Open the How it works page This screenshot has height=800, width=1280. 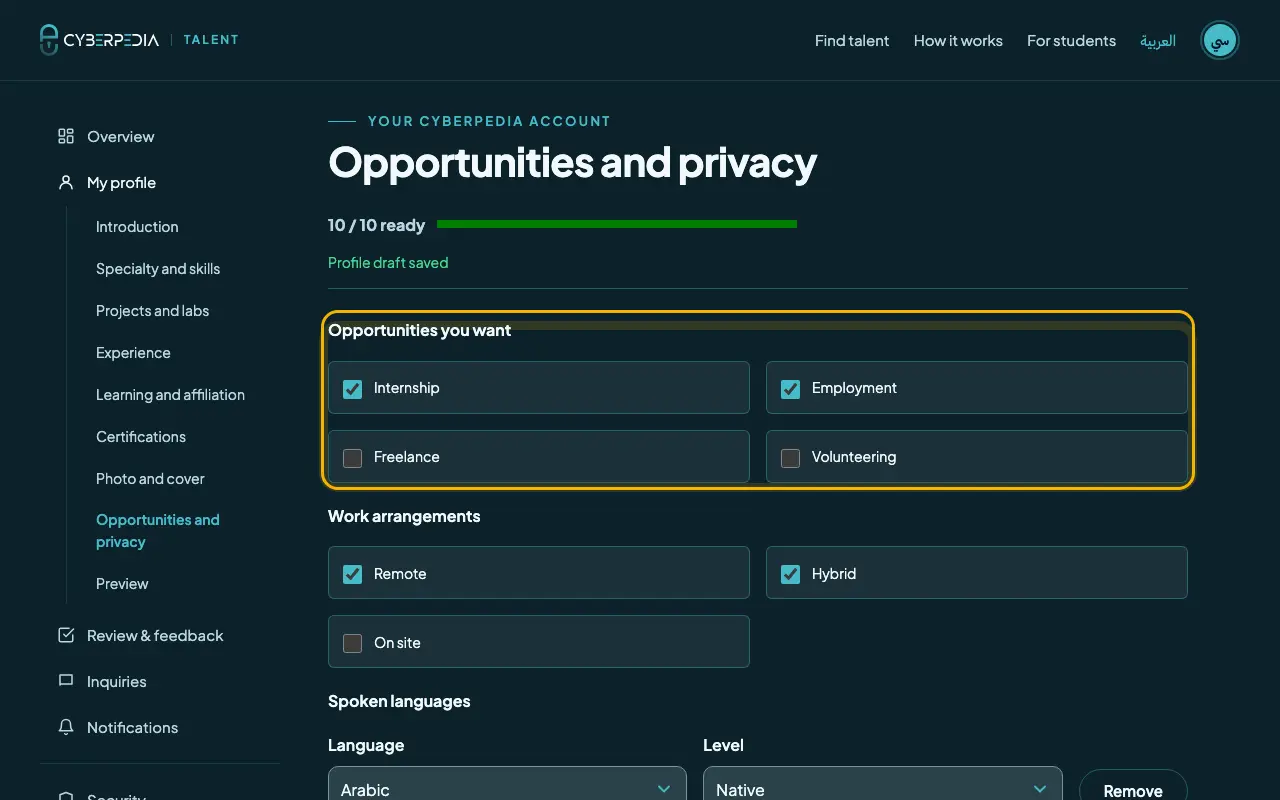(x=958, y=41)
